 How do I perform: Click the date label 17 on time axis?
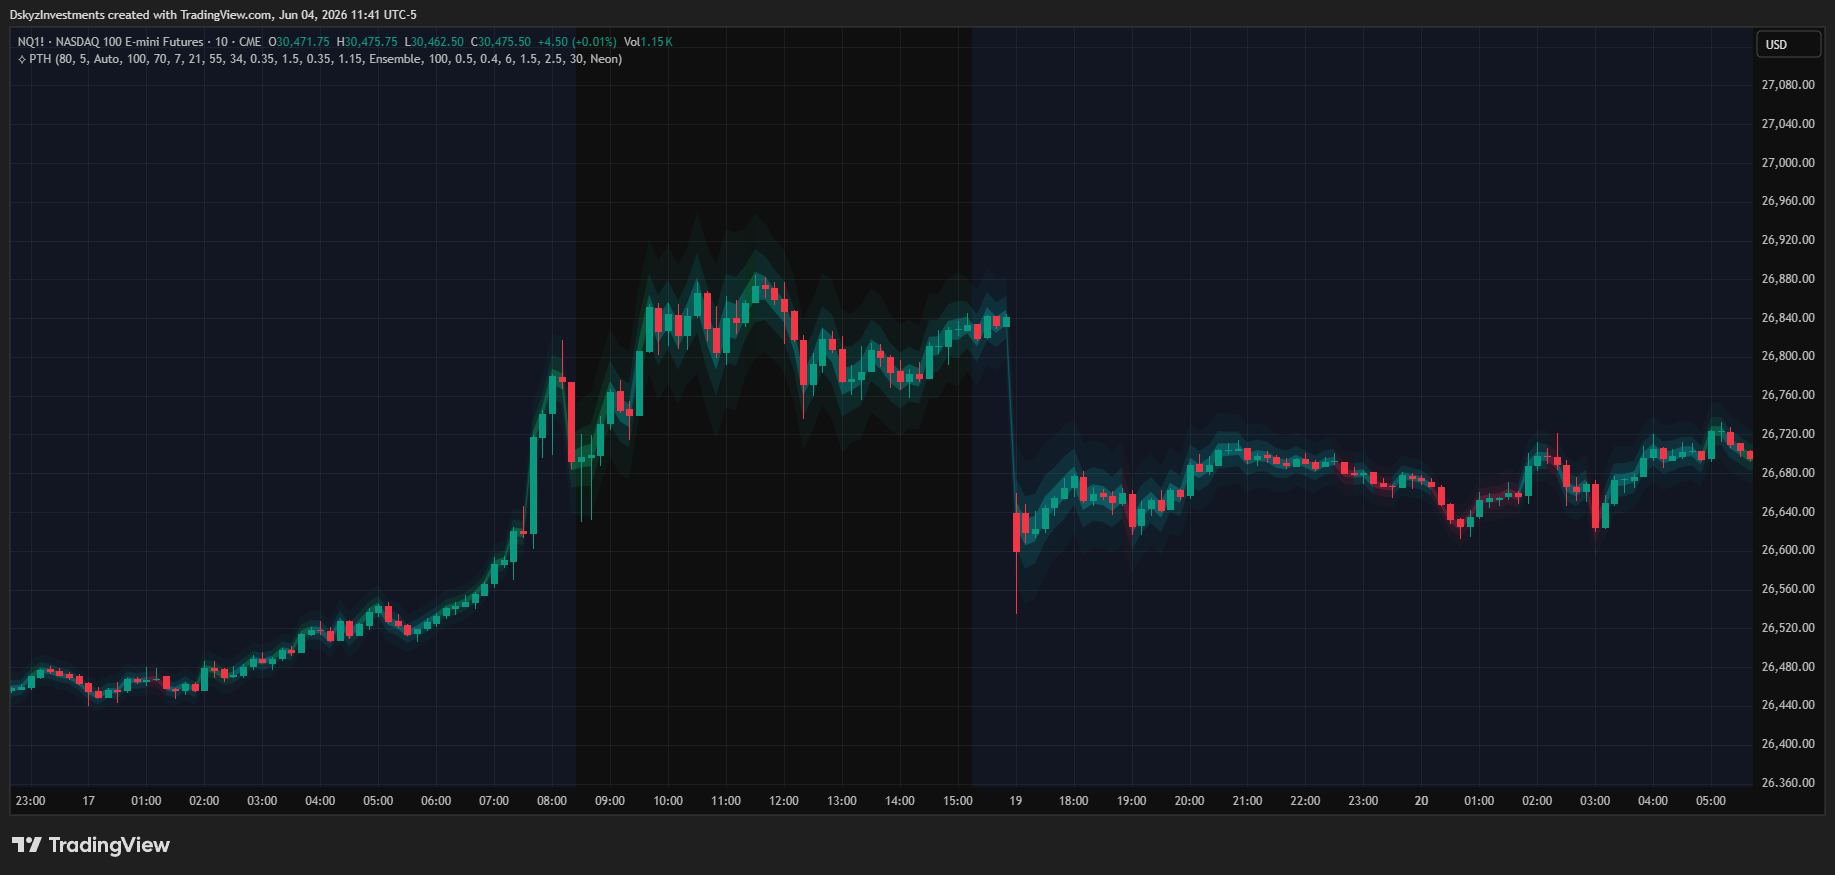pos(89,801)
